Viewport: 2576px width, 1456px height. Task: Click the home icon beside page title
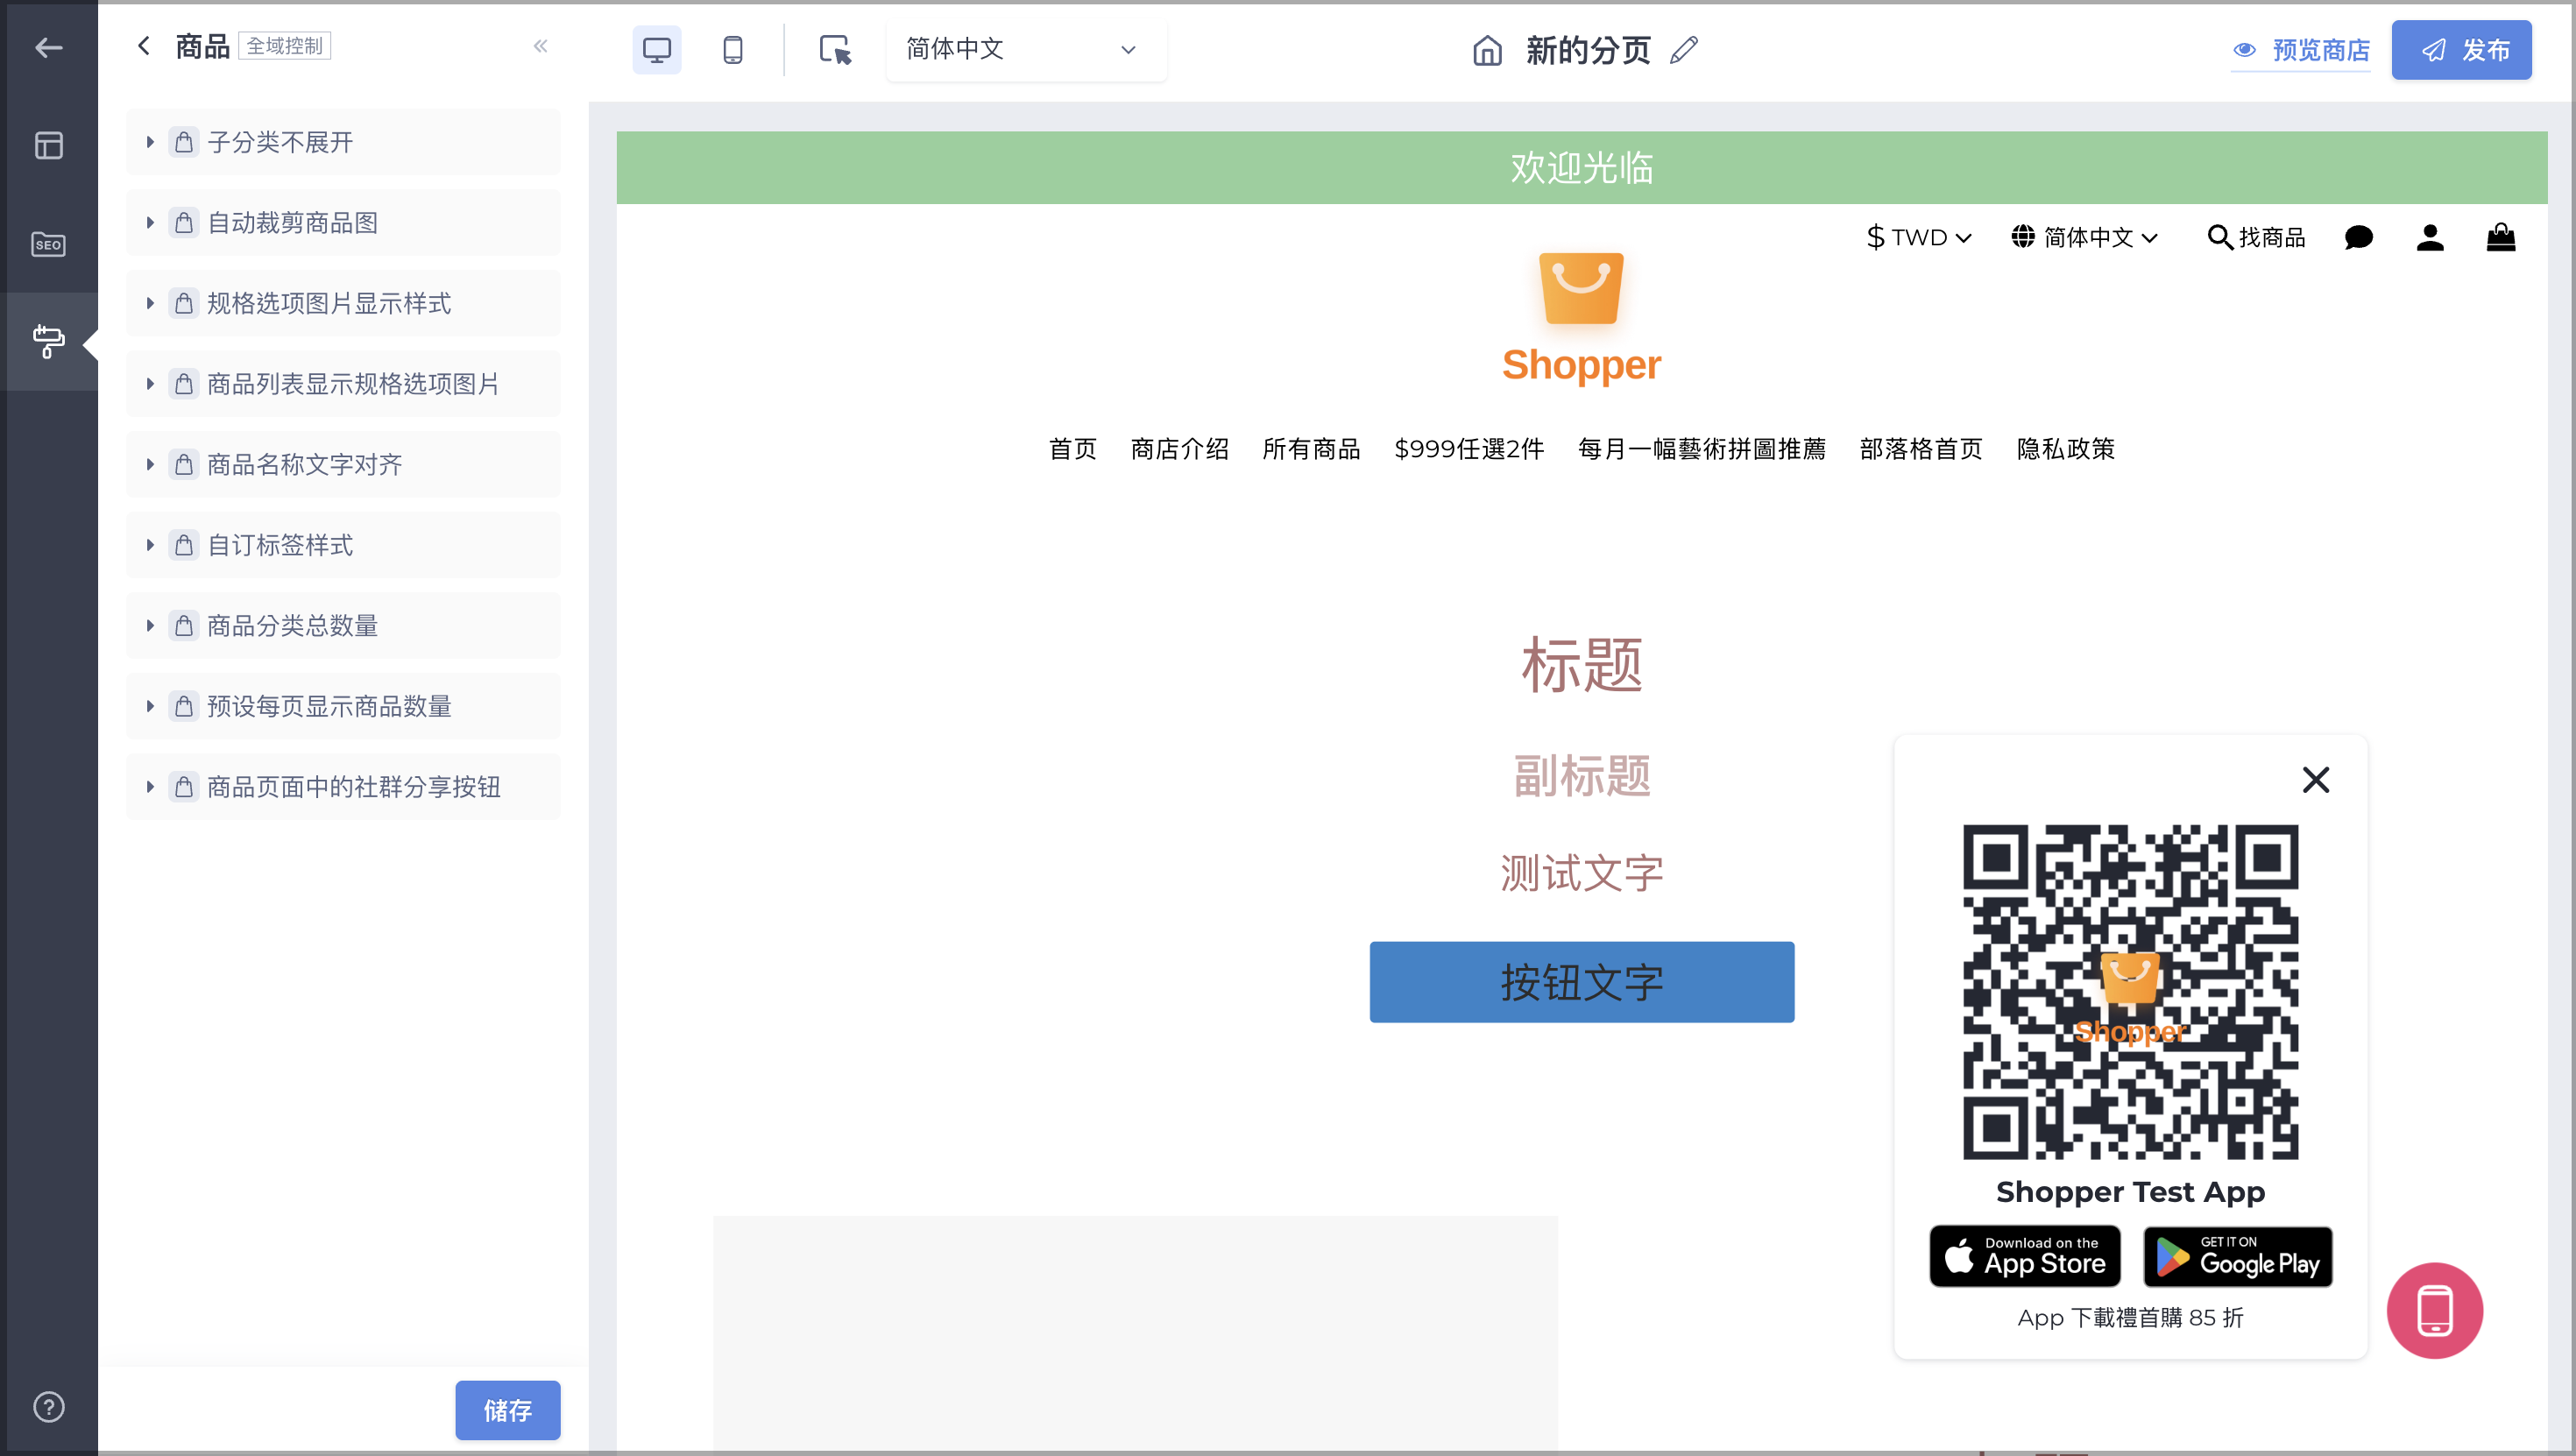(x=1487, y=50)
